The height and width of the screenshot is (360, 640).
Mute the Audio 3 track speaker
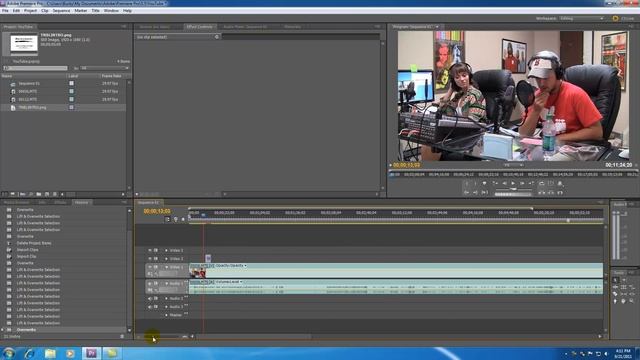[x=150, y=307]
